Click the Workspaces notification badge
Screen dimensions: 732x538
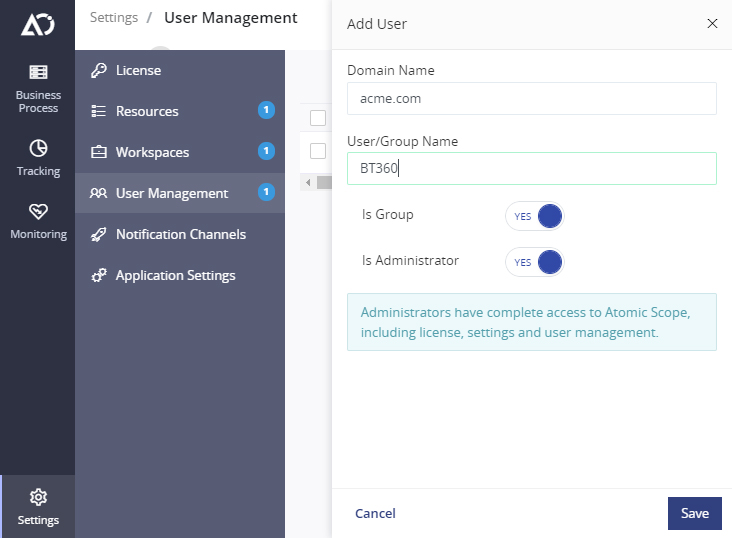[x=266, y=151]
